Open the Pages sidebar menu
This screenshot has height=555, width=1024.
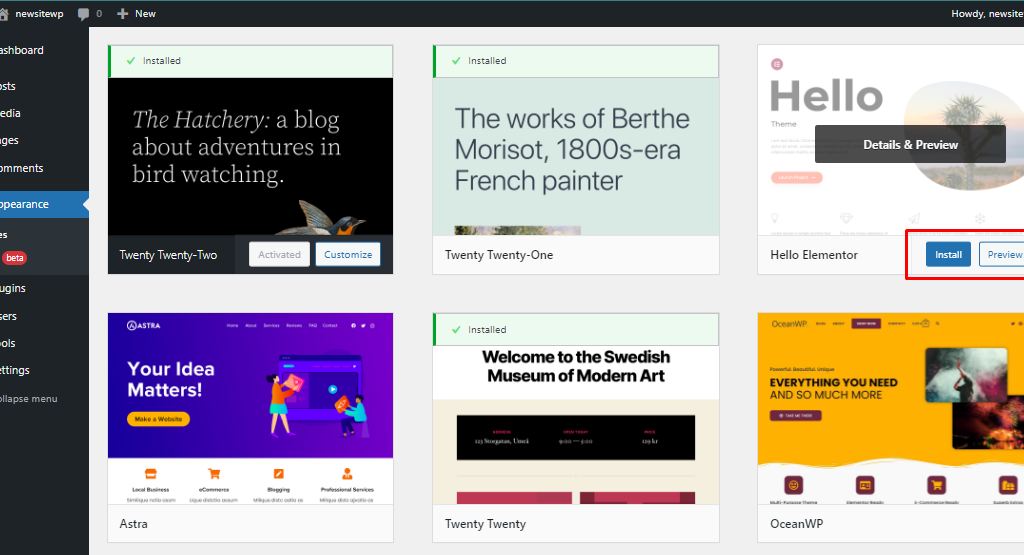point(9,140)
